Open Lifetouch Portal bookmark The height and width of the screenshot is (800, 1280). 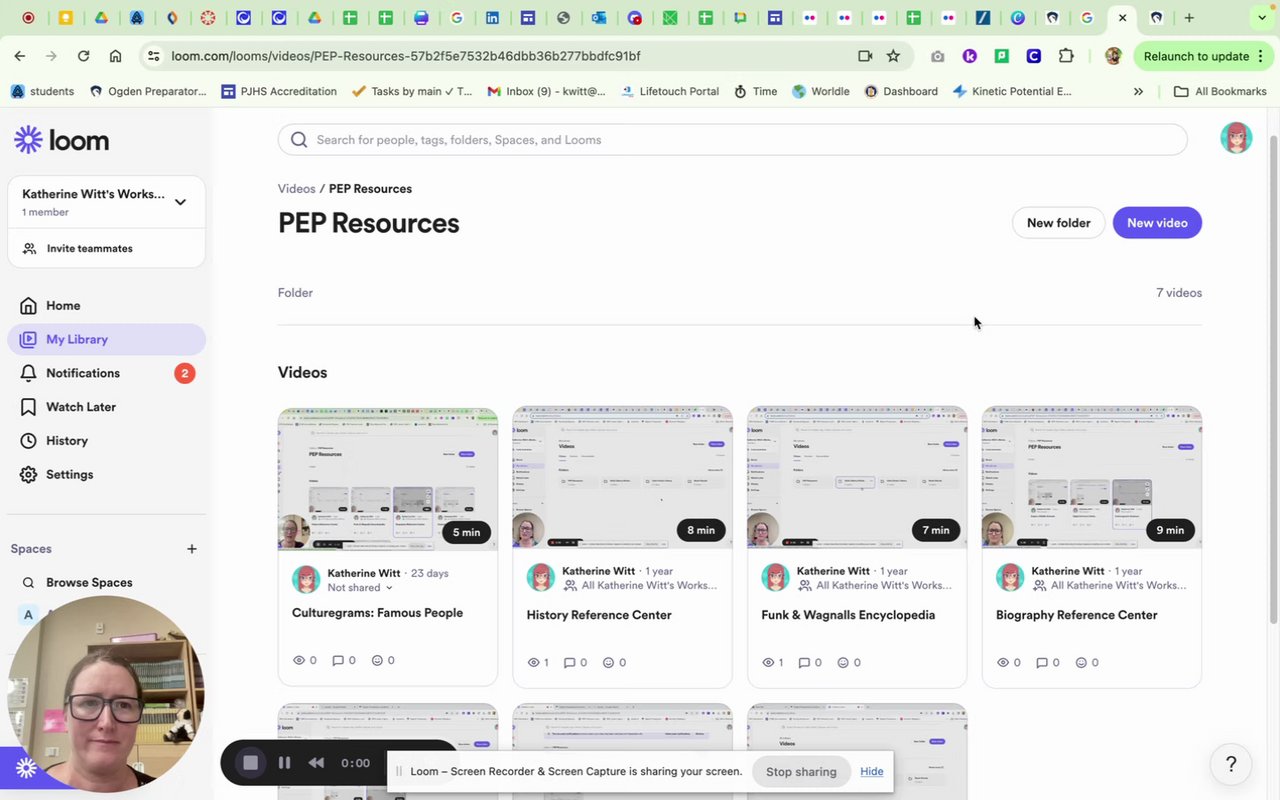pos(669,91)
